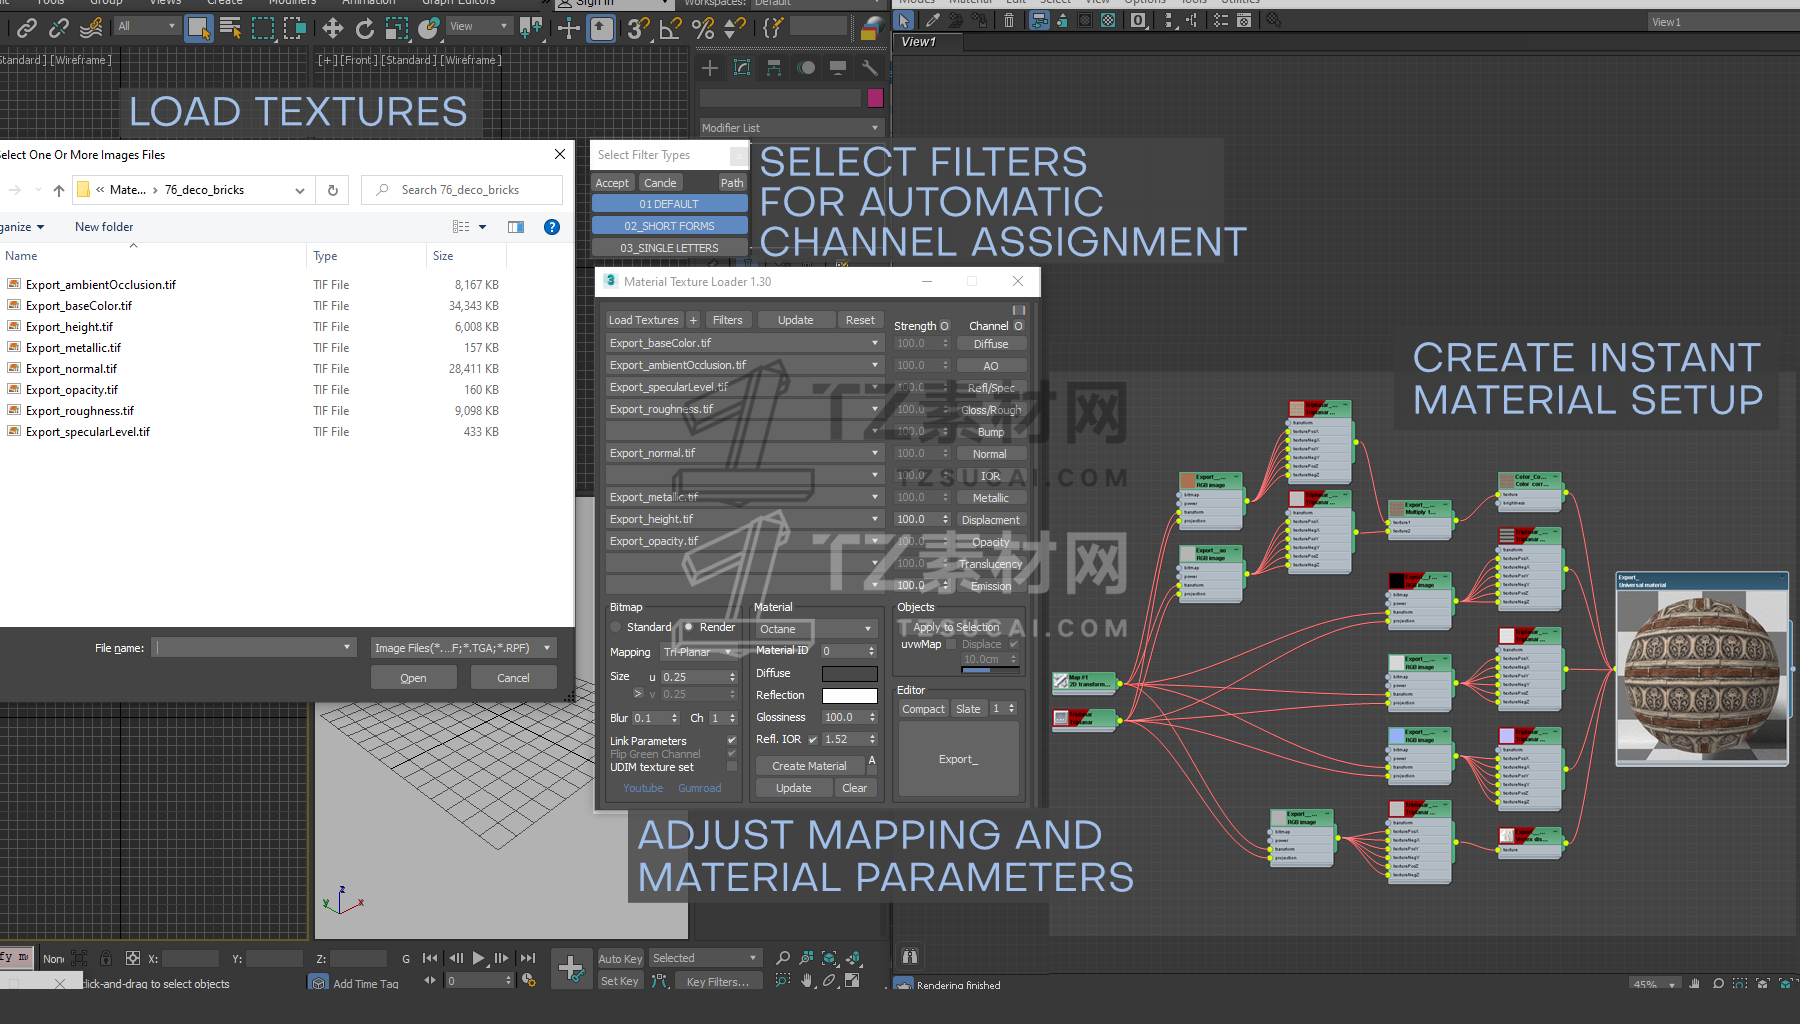Select the Standard bitmap radio button
Screen dimensions: 1800x1024
[616, 627]
